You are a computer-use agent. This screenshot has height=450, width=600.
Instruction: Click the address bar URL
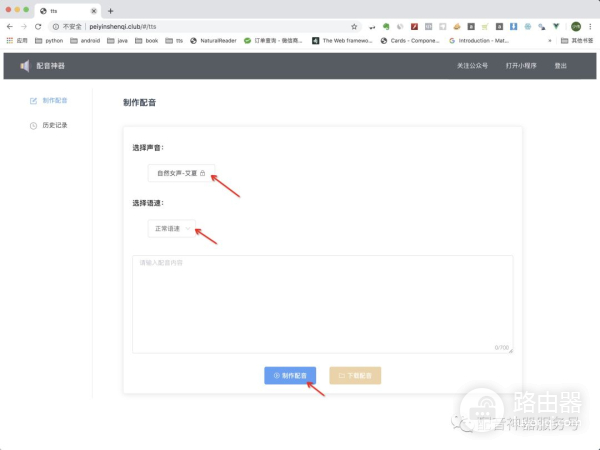pos(123,26)
